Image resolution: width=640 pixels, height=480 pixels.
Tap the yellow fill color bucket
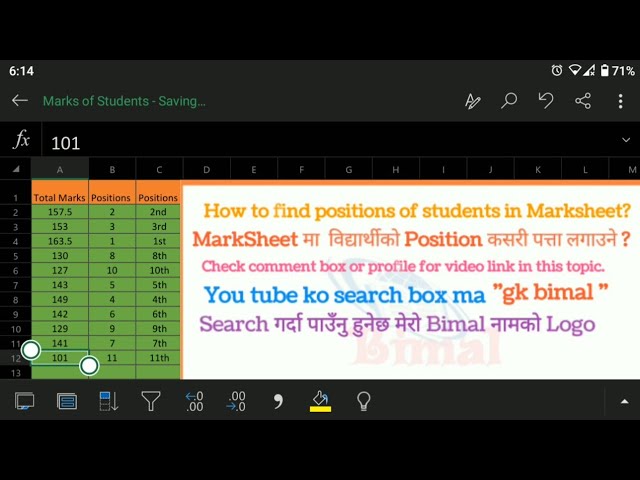(x=320, y=401)
